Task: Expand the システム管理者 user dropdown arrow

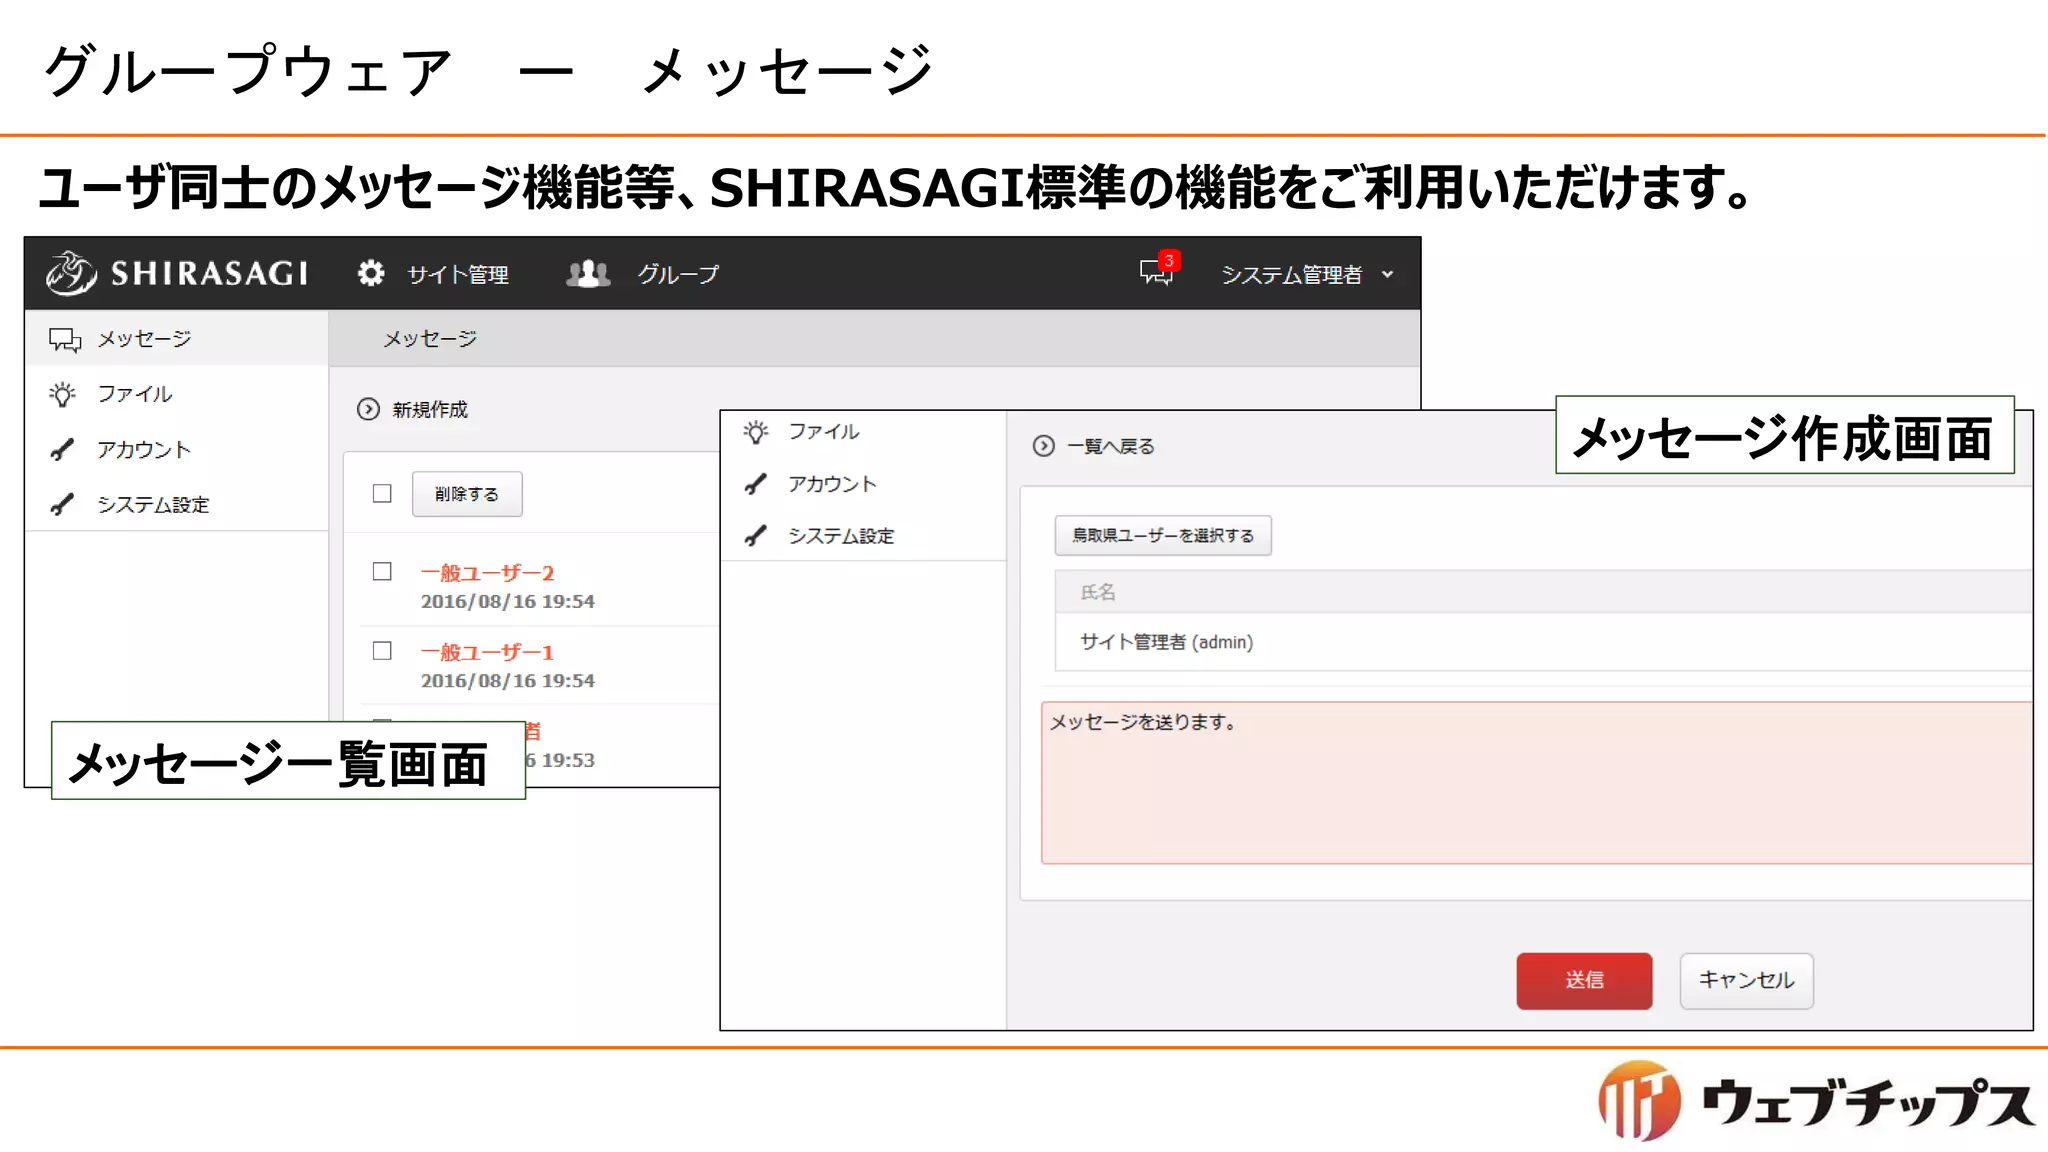Action: pos(1387,274)
